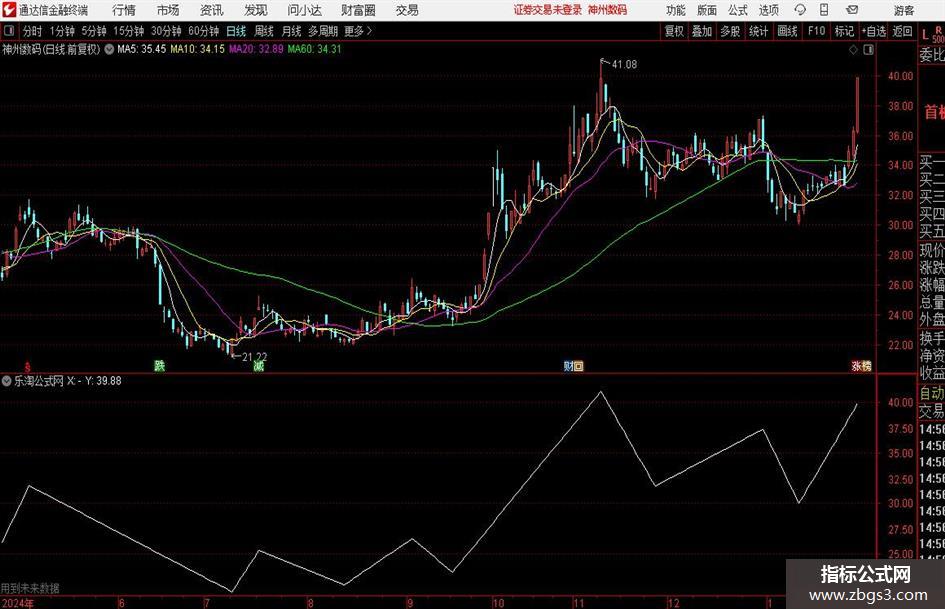945x609 pixels.
Task: Open the 财富圈 menu
Action: (x=358, y=10)
